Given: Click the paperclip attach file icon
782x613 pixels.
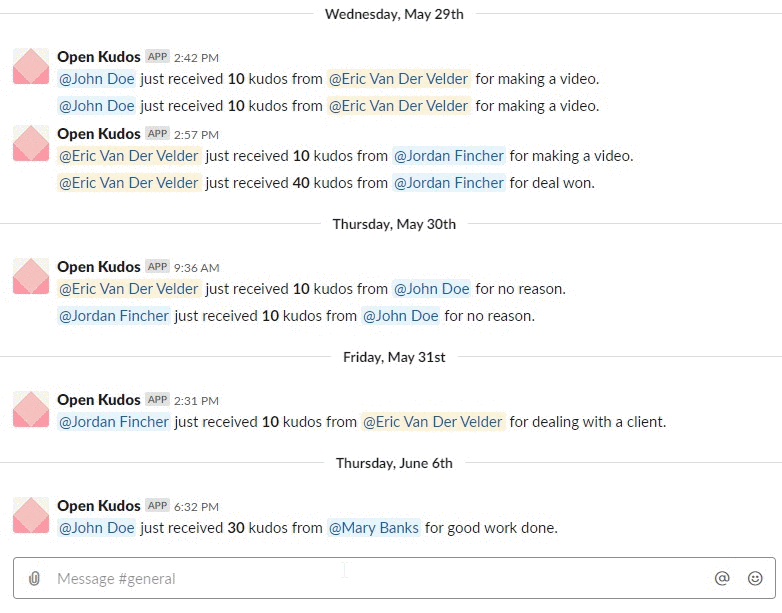Looking at the screenshot, I should coord(34,579).
